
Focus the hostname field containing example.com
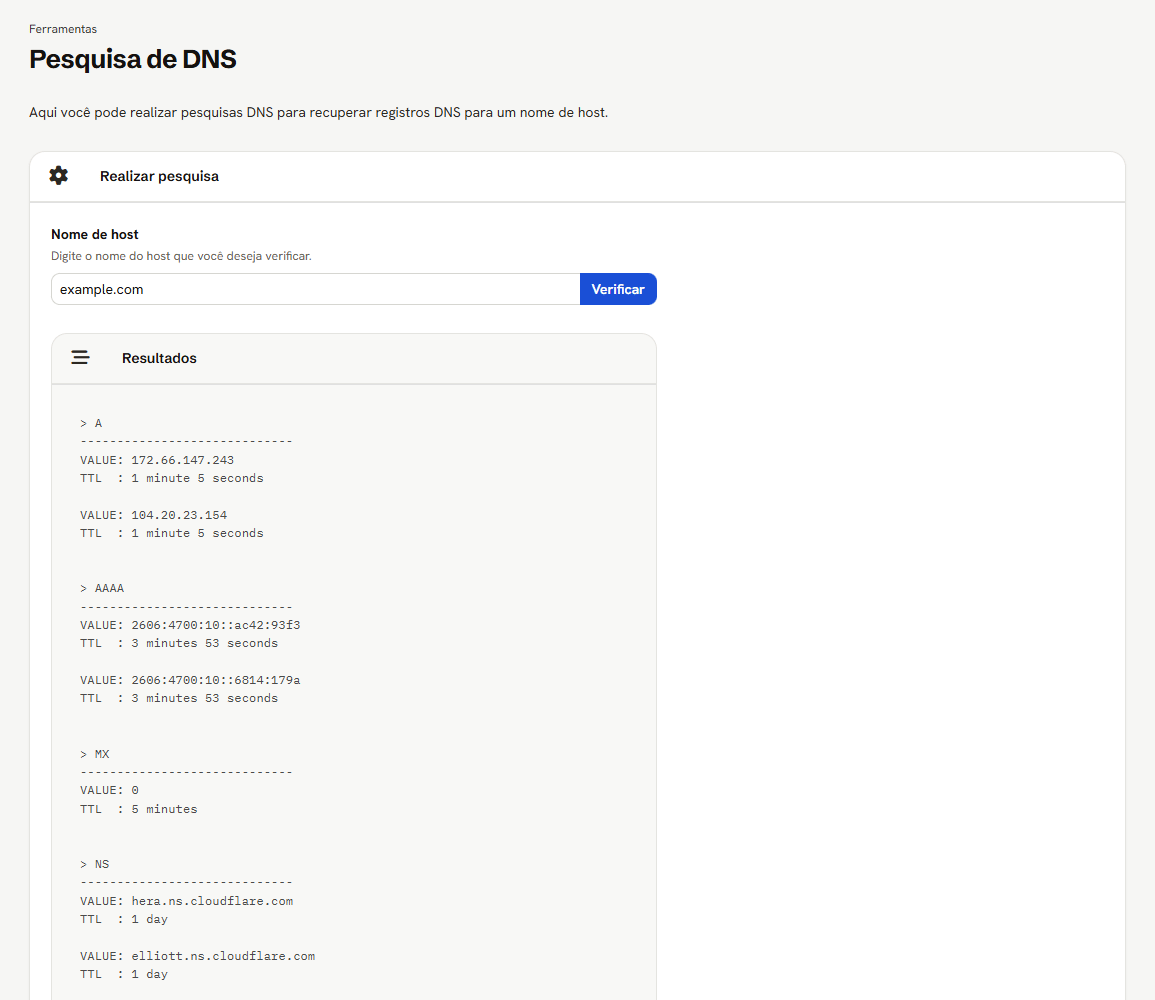(x=315, y=289)
